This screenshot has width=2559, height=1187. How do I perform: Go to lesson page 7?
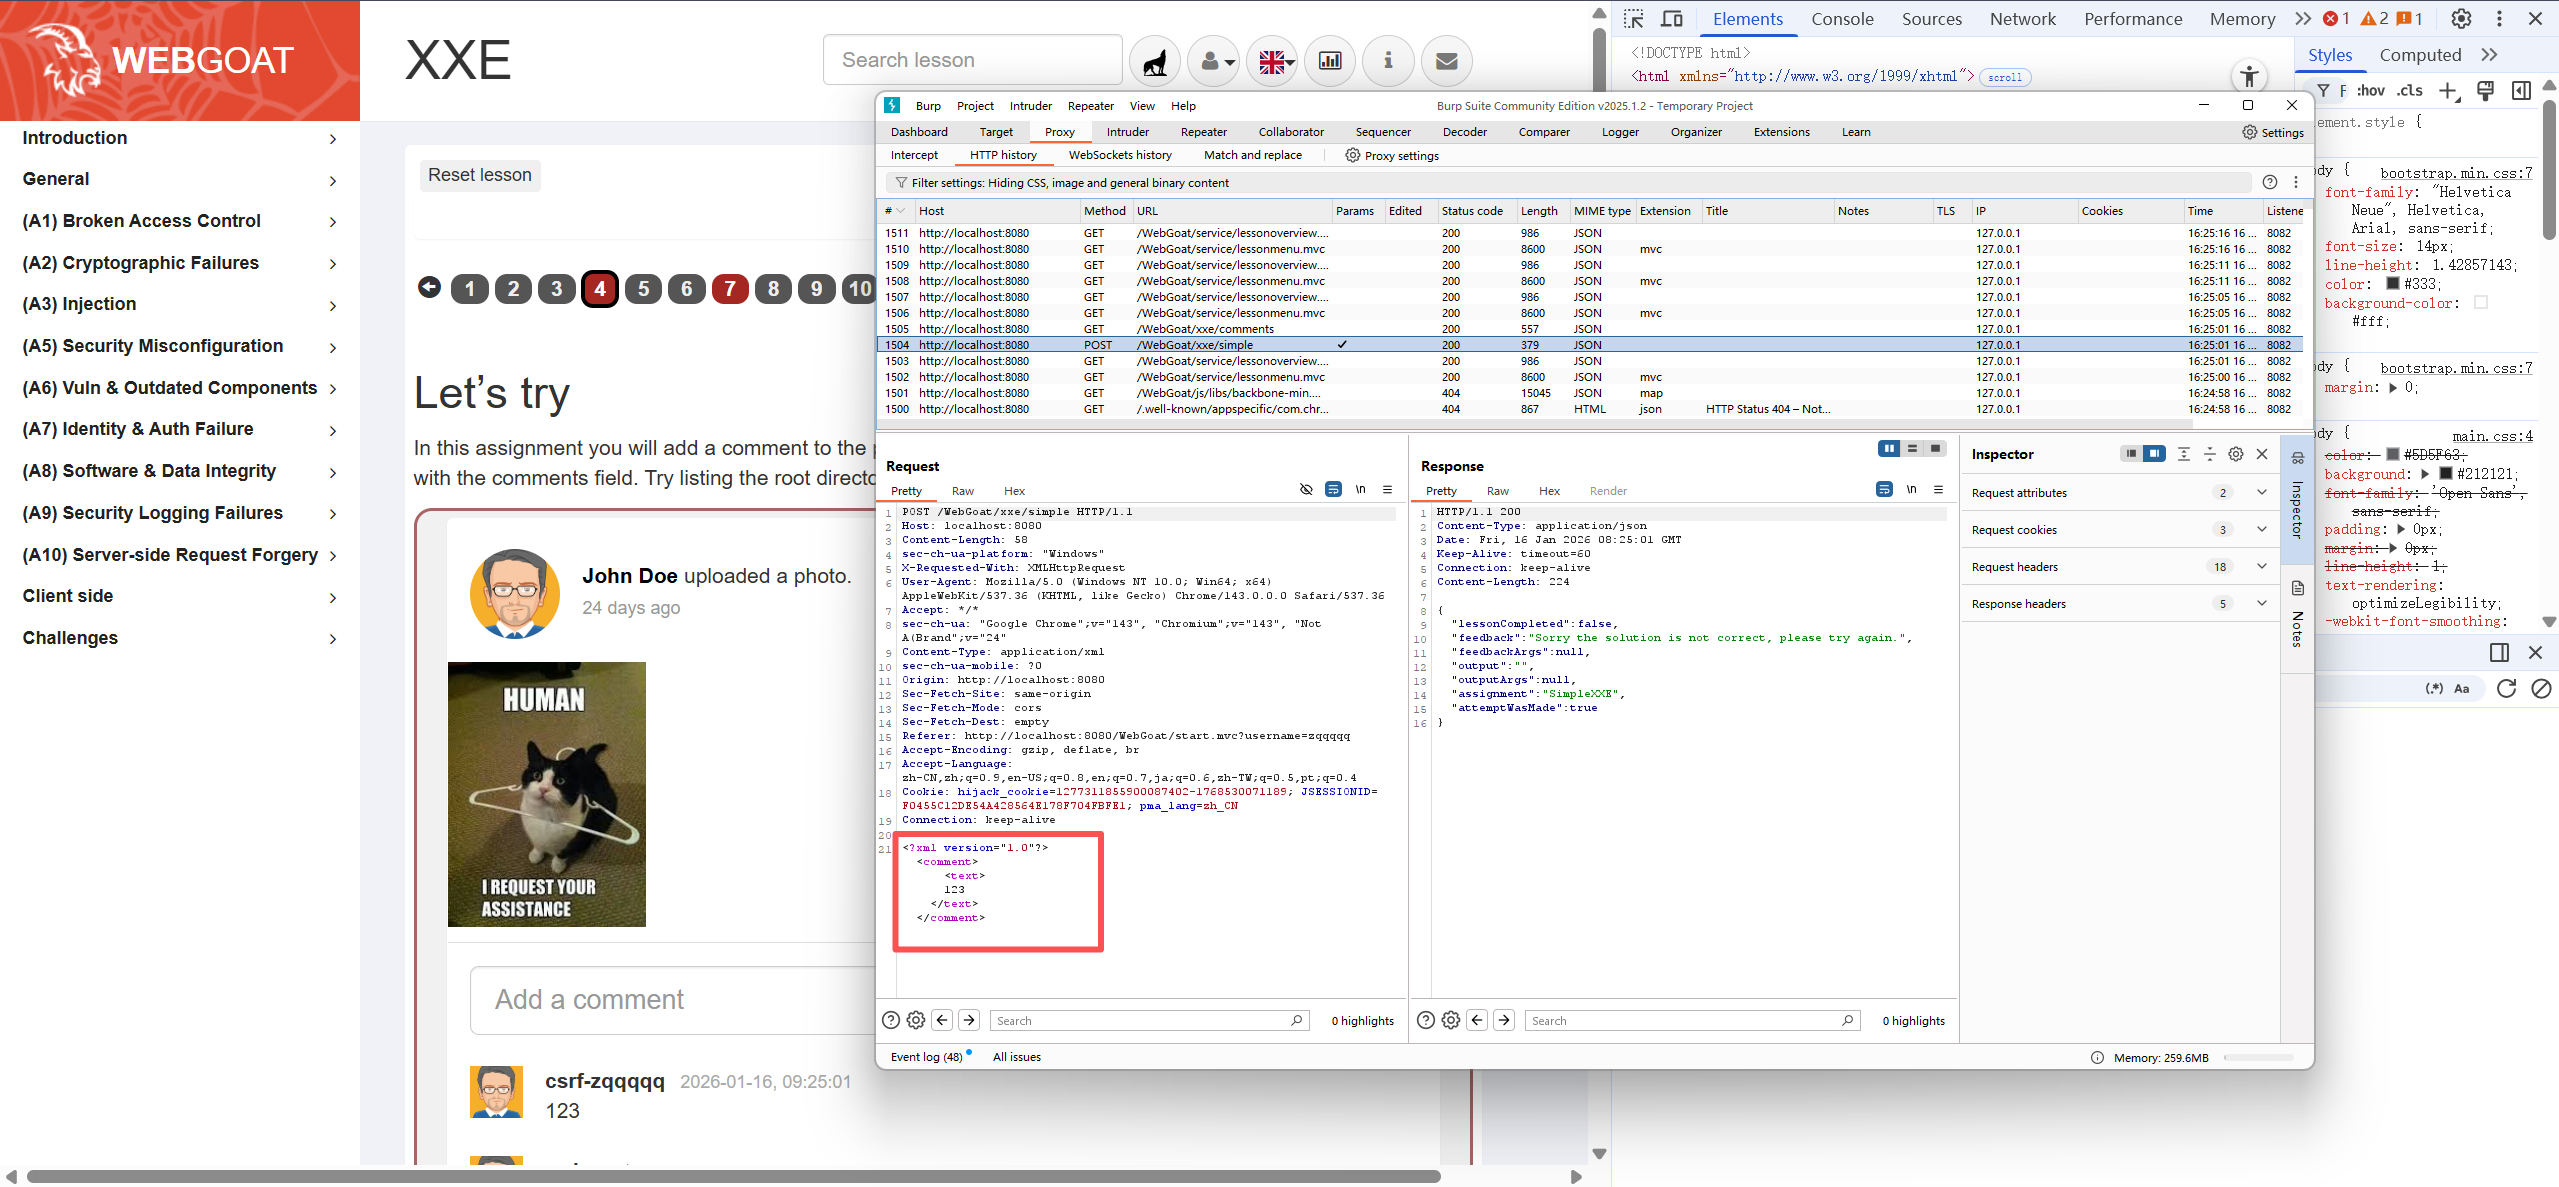(730, 289)
